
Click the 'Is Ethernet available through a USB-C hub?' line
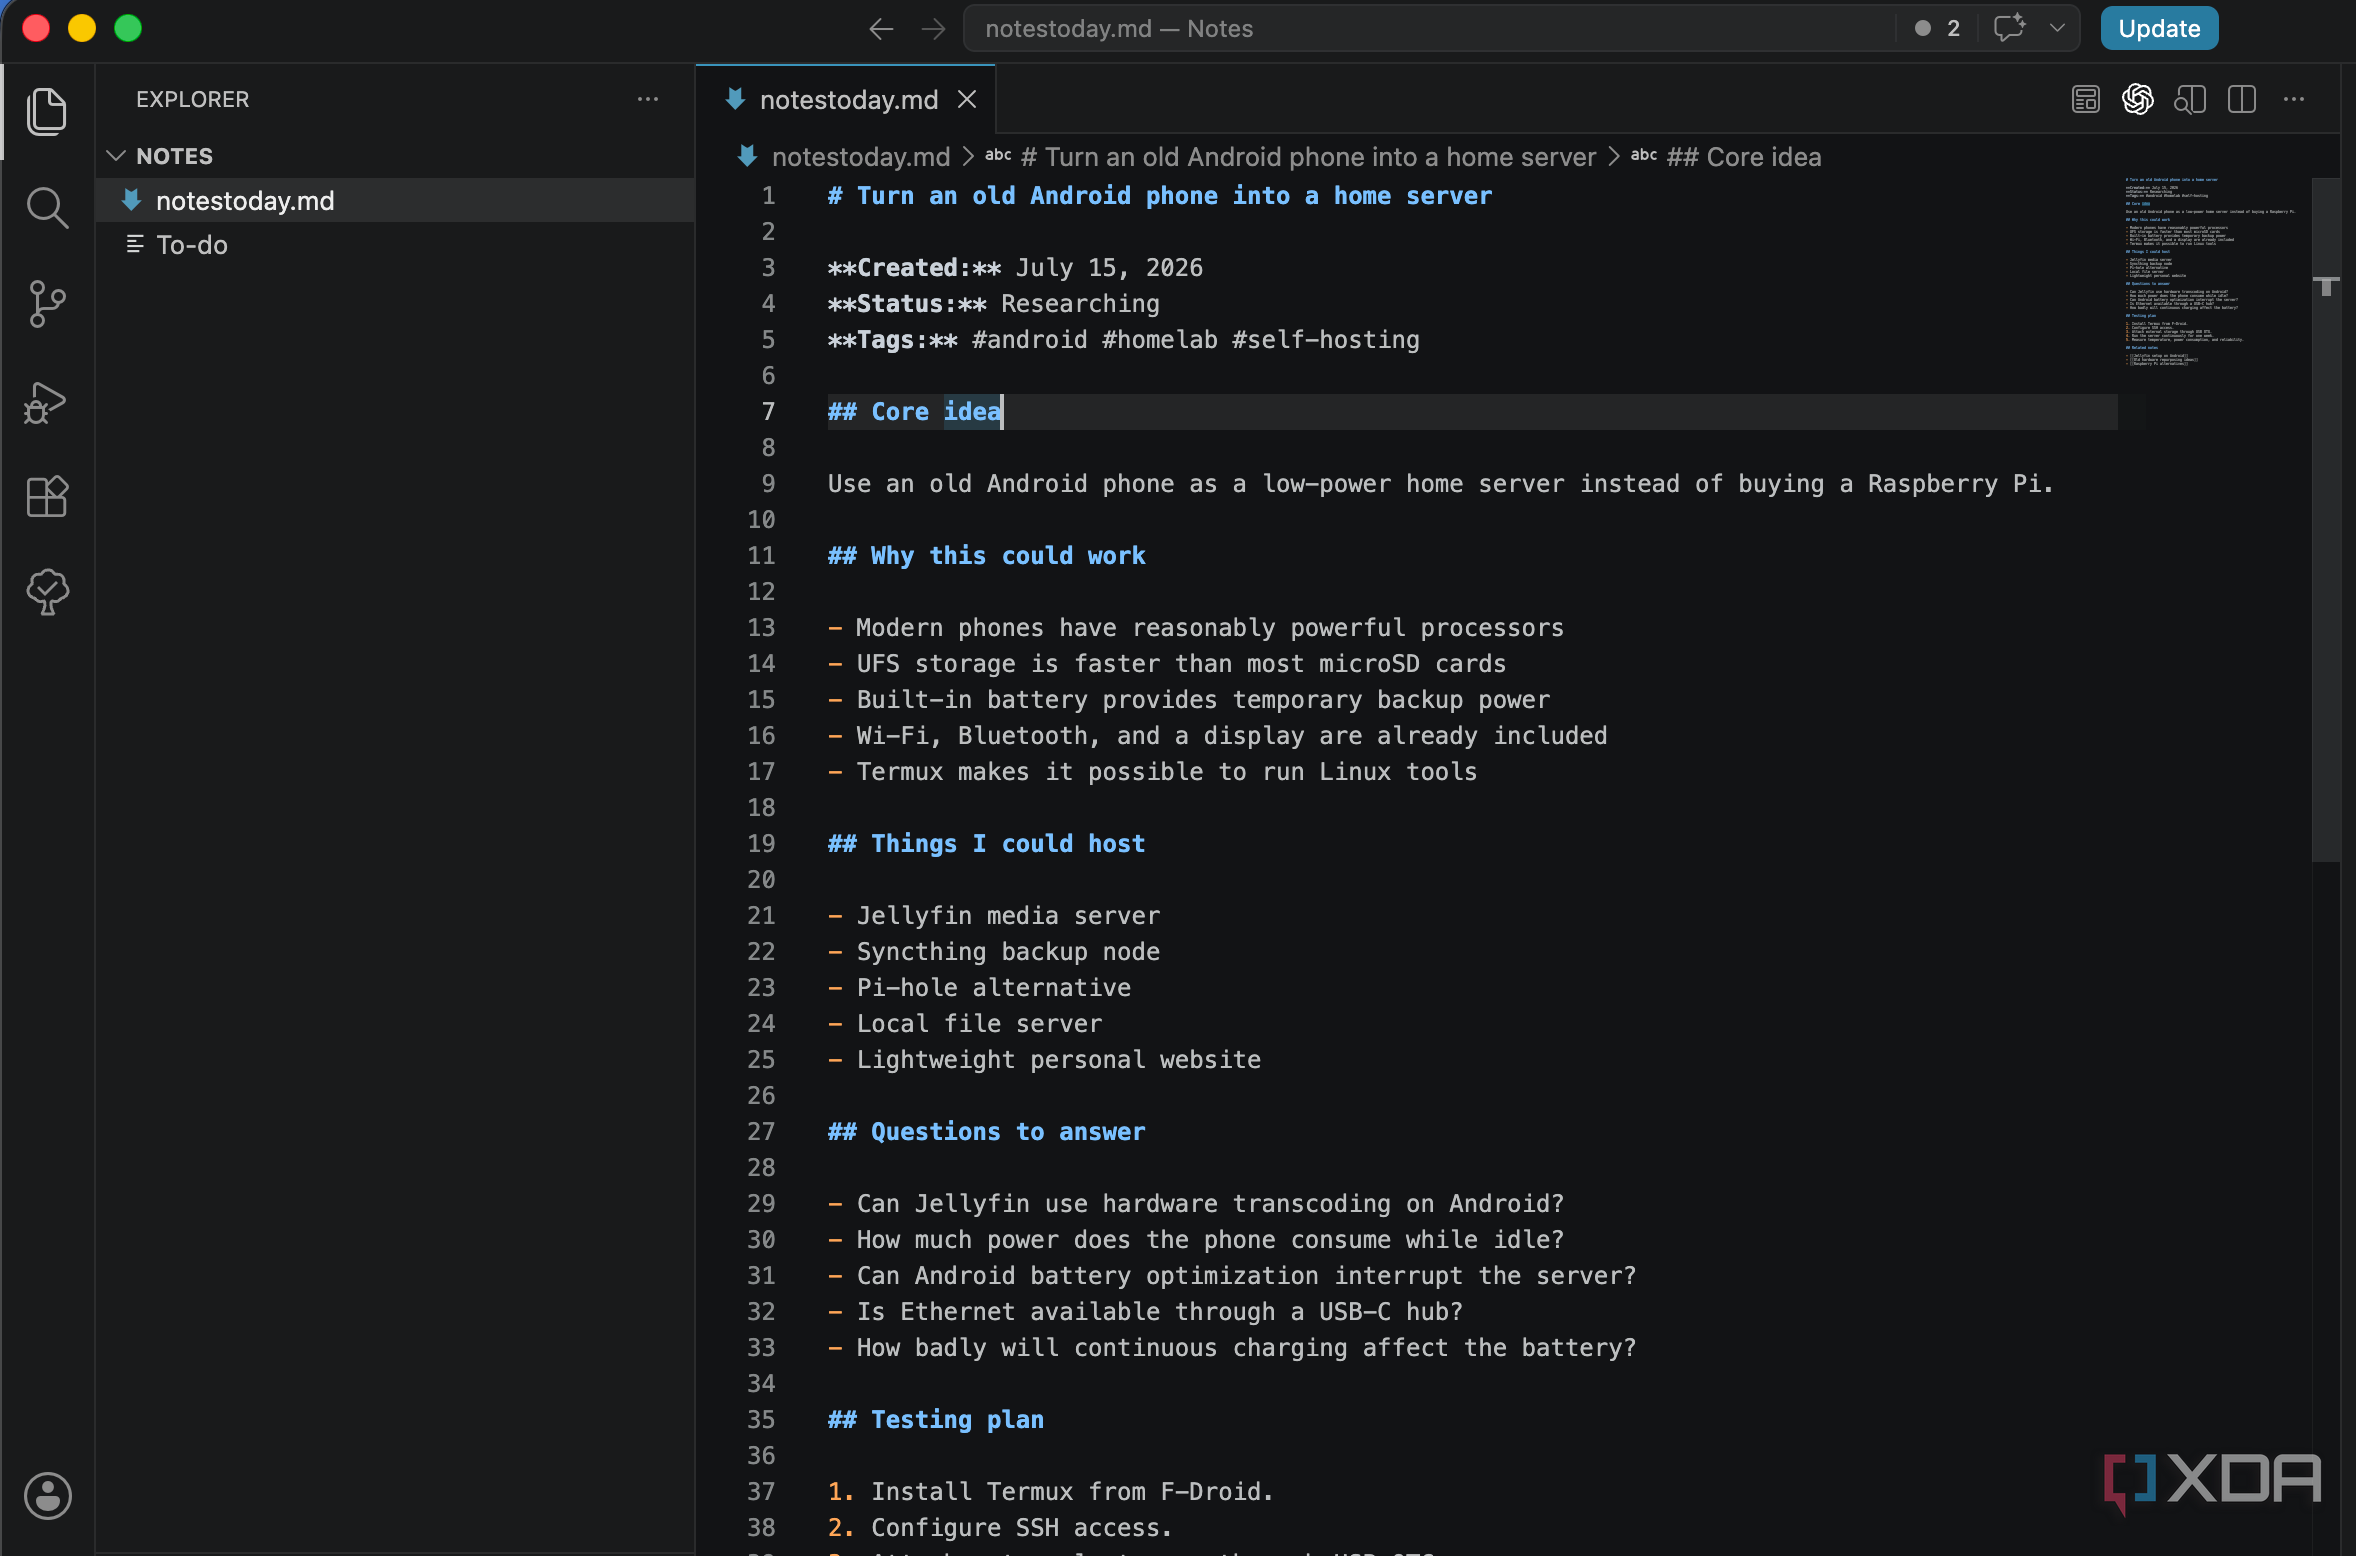pos(1146,1312)
